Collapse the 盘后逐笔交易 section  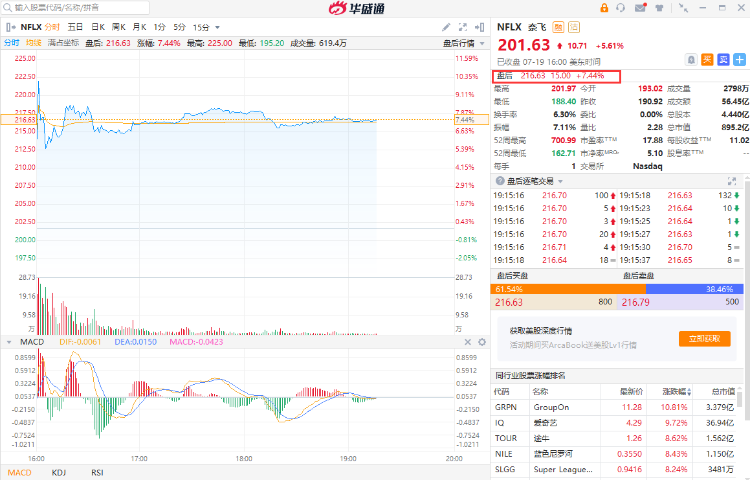coord(500,180)
